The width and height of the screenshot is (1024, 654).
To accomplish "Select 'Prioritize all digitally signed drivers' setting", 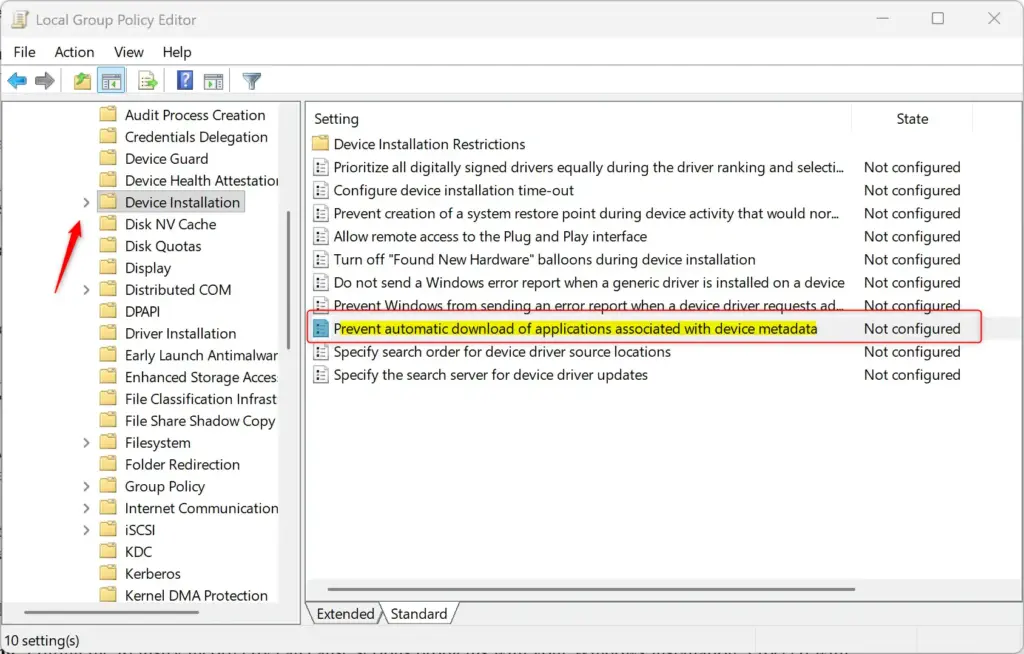I will (588, 167).
